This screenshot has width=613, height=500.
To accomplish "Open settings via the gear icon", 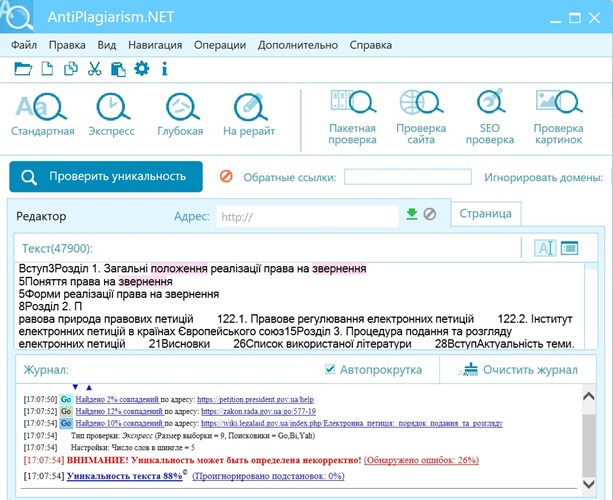I will tap(142, 69).
